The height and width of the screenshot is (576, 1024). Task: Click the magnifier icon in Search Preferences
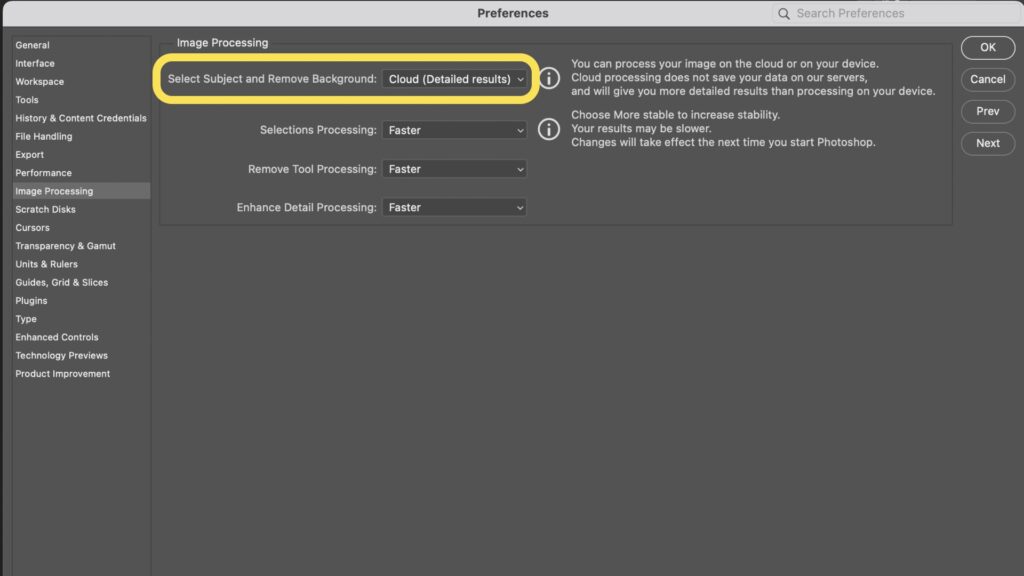[x=784, y=14]
